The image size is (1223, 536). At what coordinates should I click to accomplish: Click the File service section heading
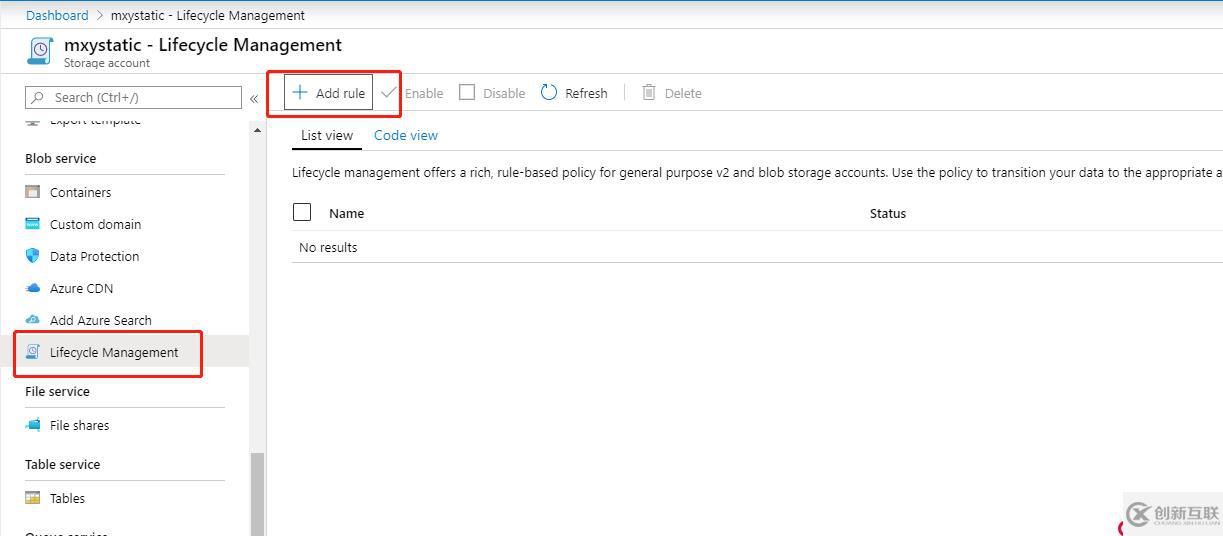57,391
